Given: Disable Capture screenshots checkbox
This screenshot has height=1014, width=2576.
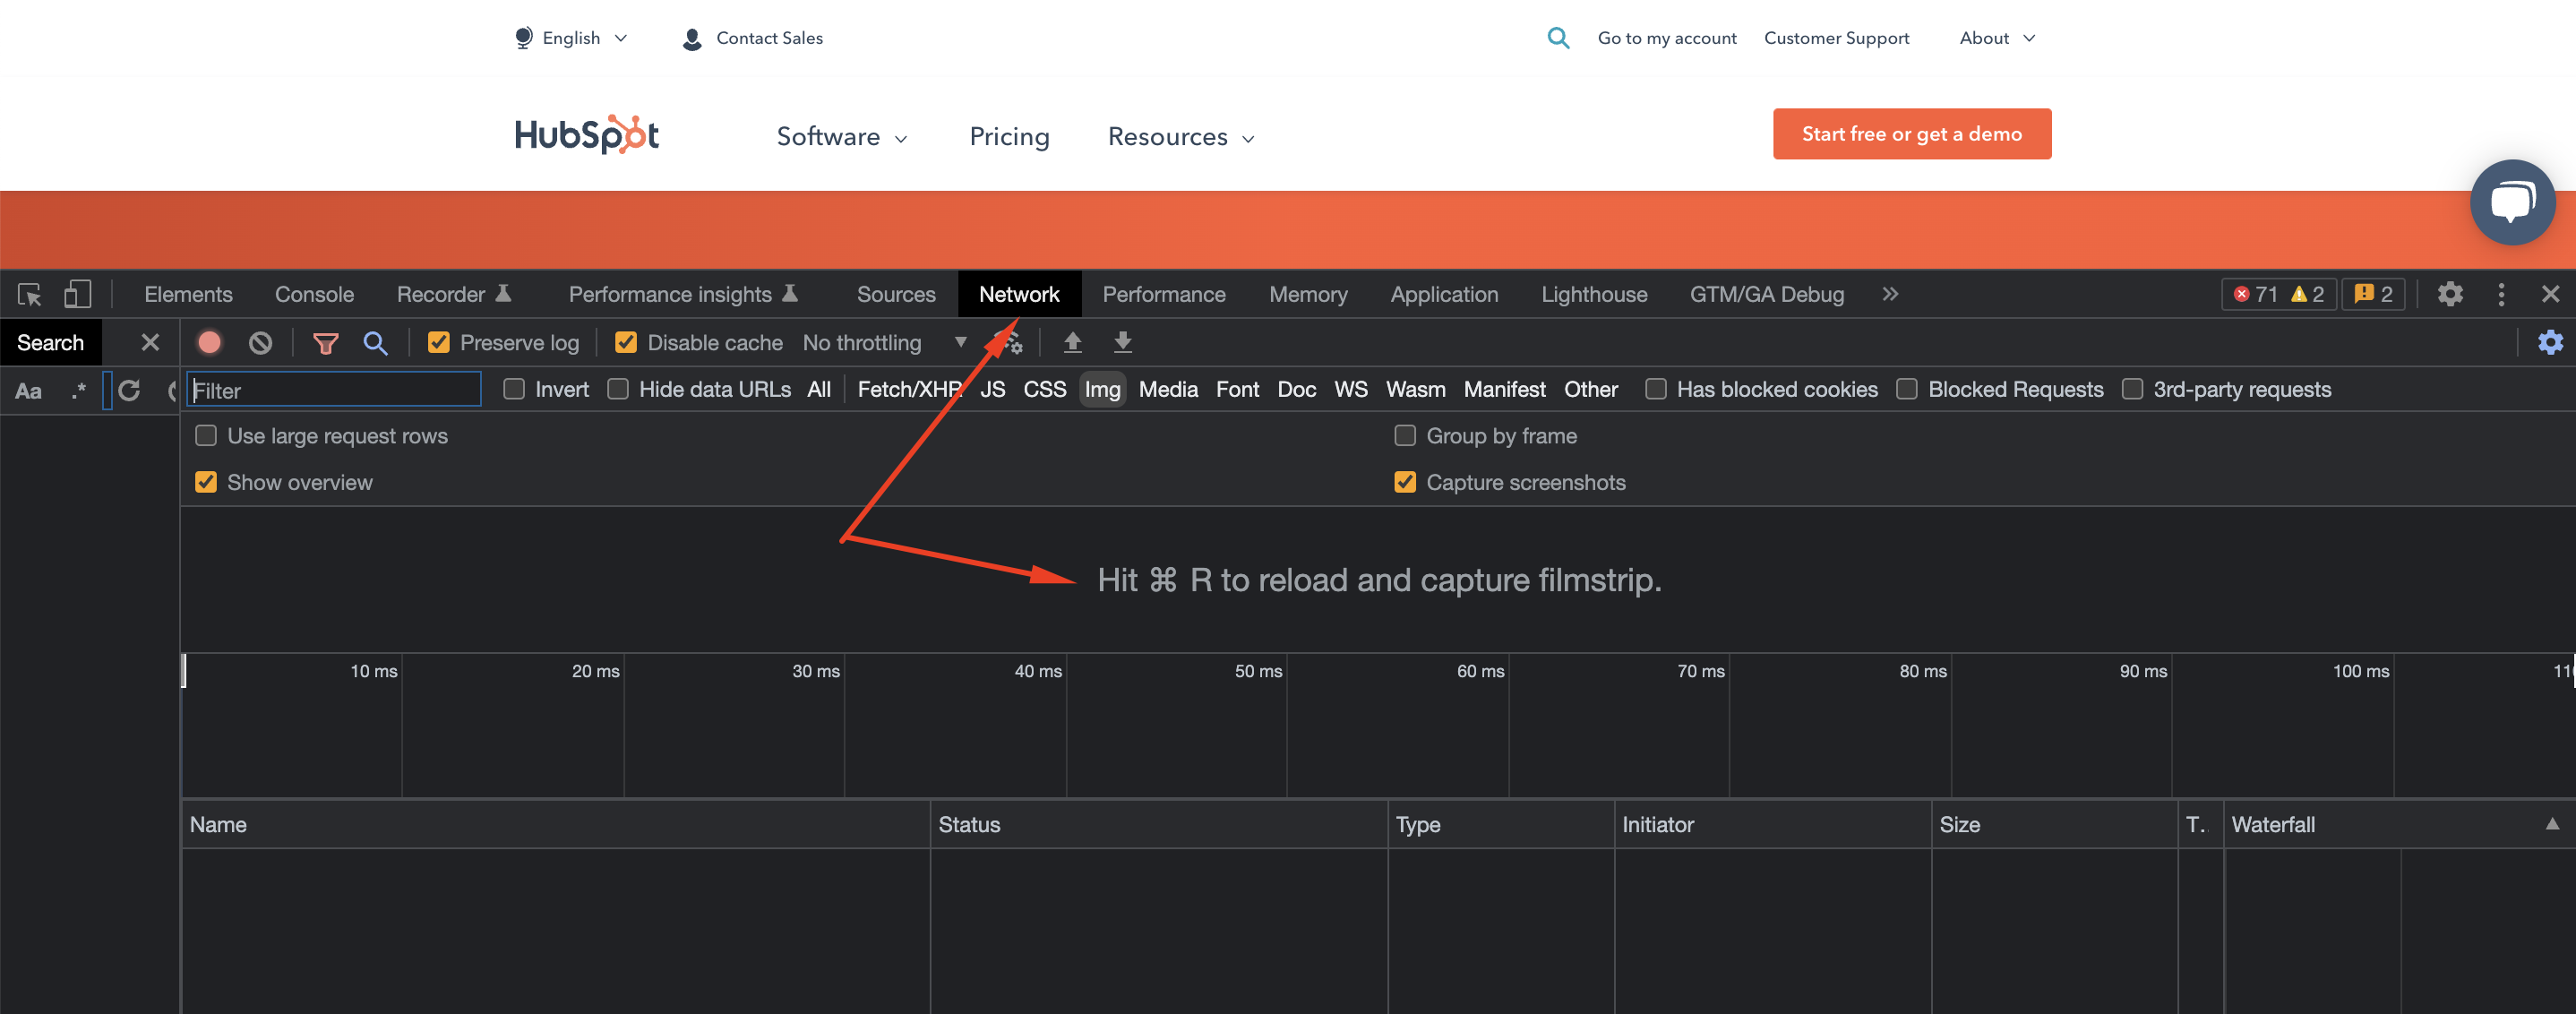Looking at the screenshot, I should coord(1404,483).
